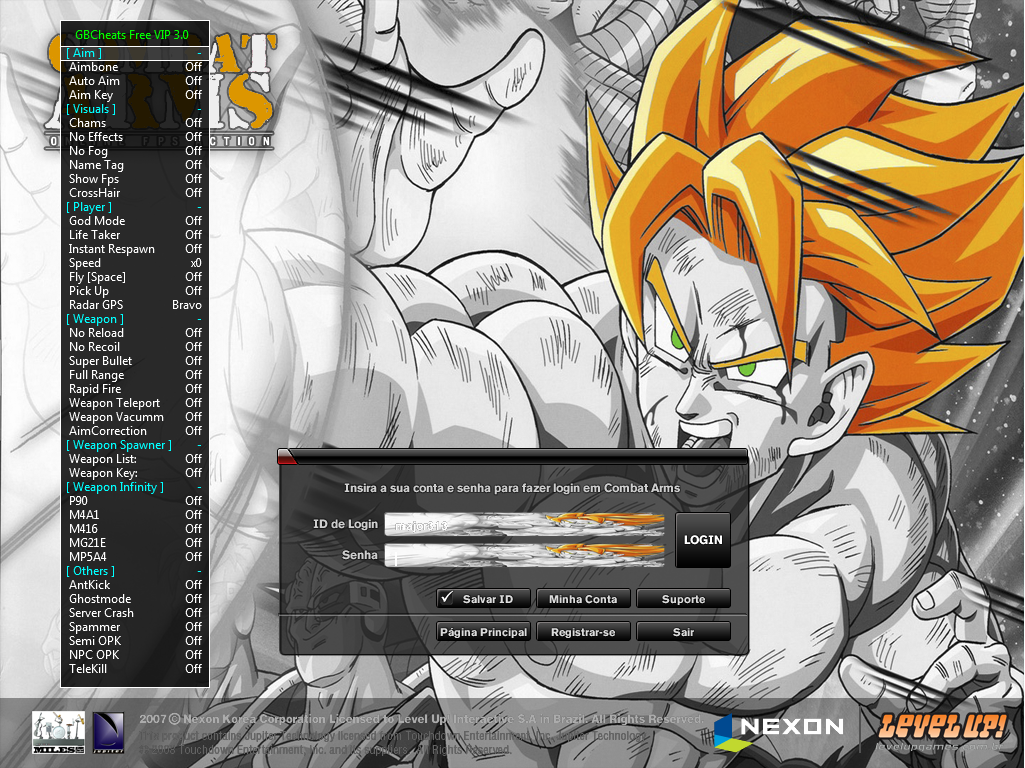Select Instant Respawn row

point(135,249)
